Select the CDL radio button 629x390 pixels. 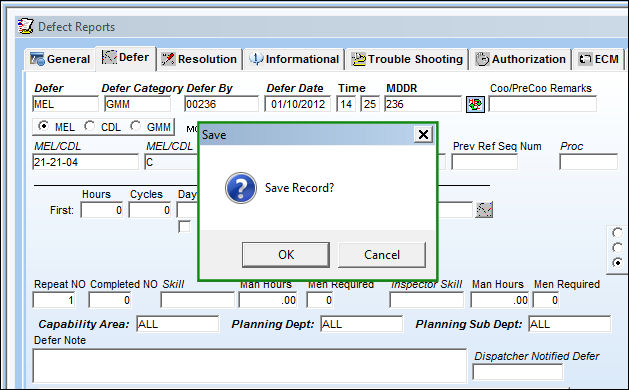[x=89, y=126]
